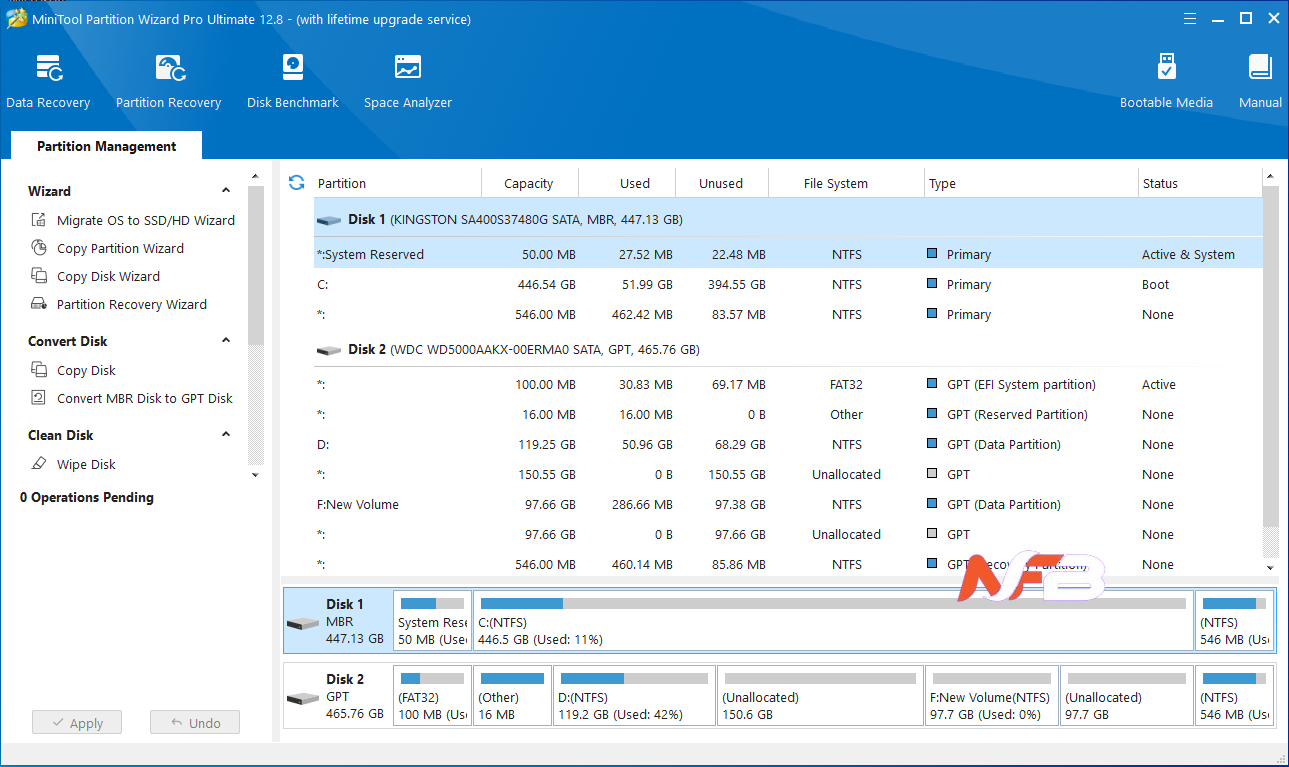Image resolution: width=1289 pixels, height=767 pixels.
Task: Collapse the Convert Disk section
Action: point(226,341)
